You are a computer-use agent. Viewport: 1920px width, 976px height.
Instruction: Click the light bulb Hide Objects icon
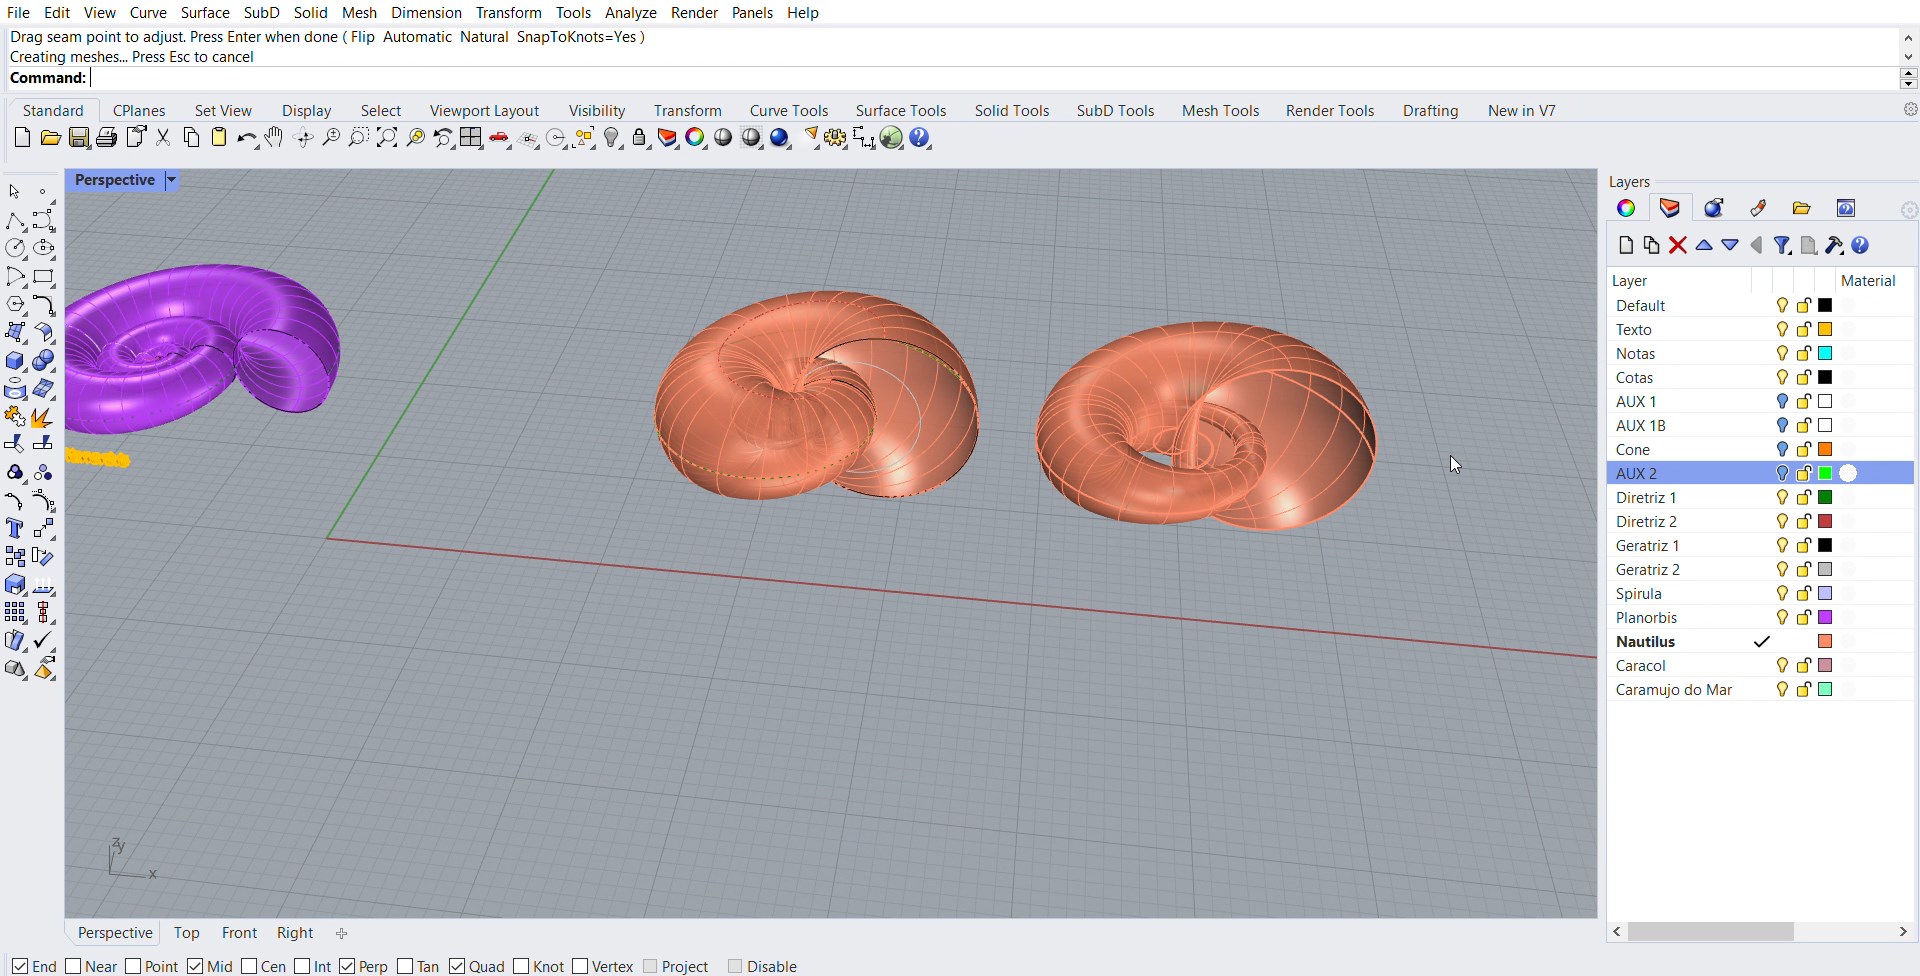613,138
